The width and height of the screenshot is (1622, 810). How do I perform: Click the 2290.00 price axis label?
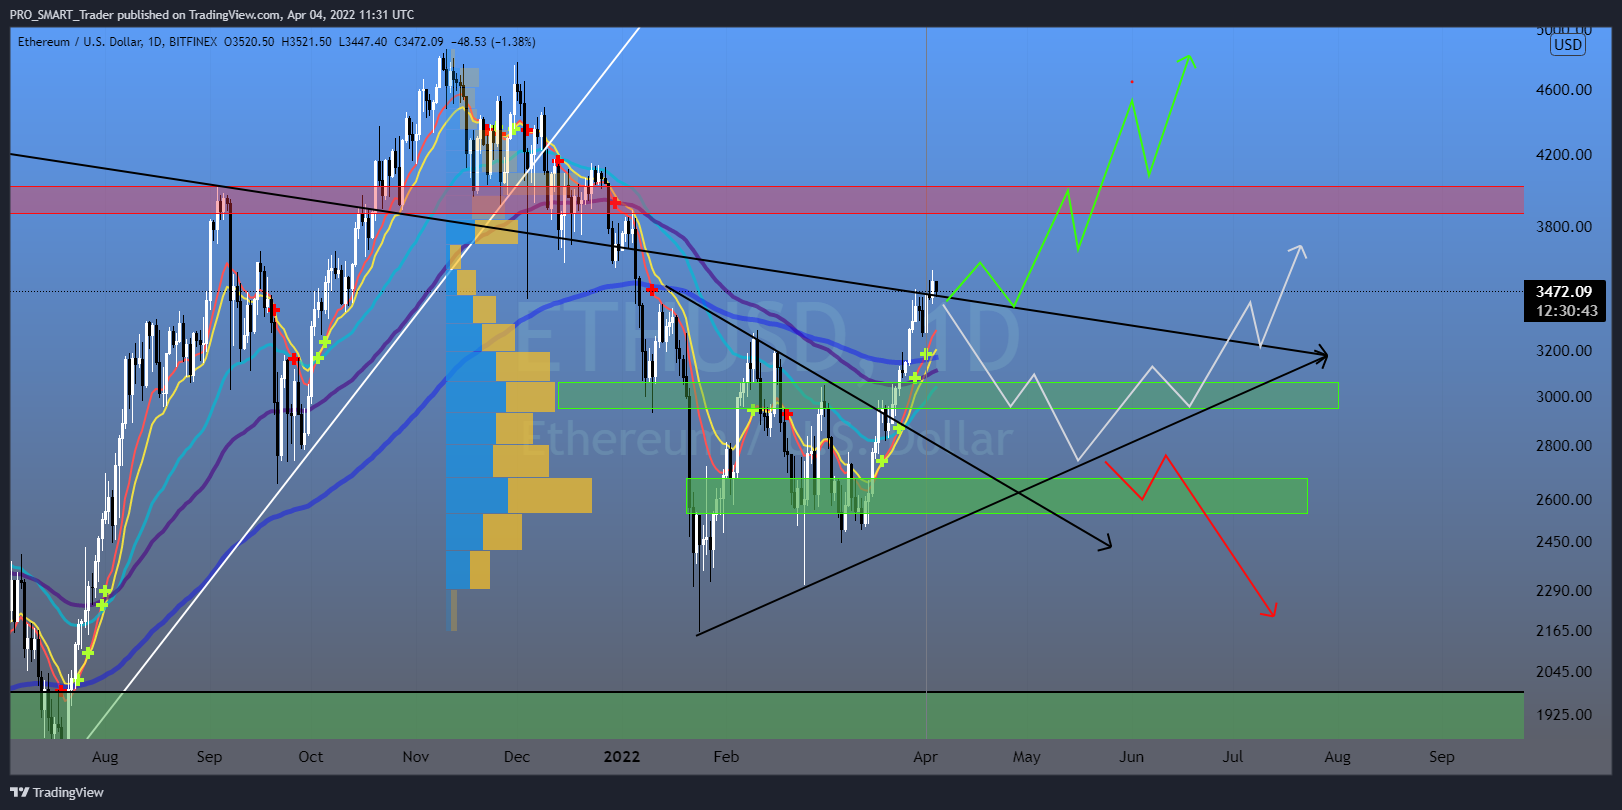[x=1564, y=591]
